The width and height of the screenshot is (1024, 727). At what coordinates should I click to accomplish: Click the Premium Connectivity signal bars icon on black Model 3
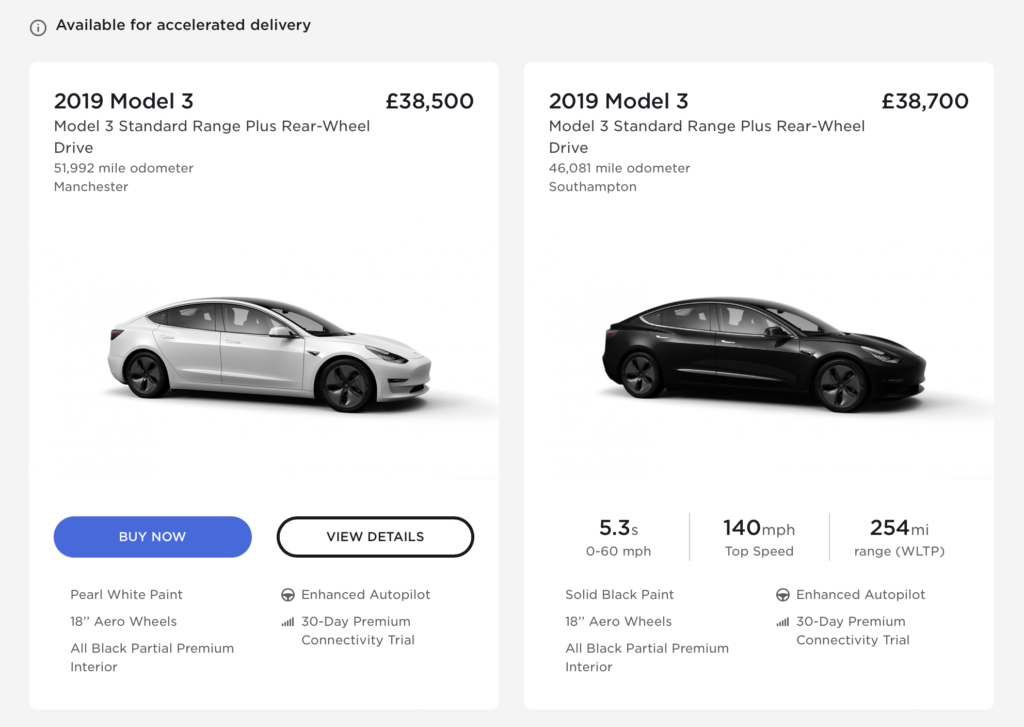(780, 622)
